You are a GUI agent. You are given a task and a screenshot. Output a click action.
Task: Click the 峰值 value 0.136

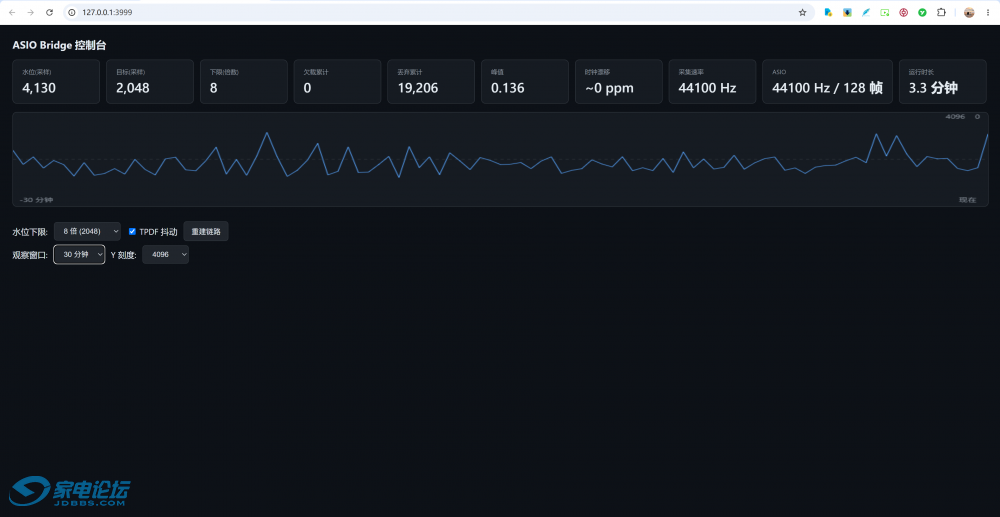508,88
